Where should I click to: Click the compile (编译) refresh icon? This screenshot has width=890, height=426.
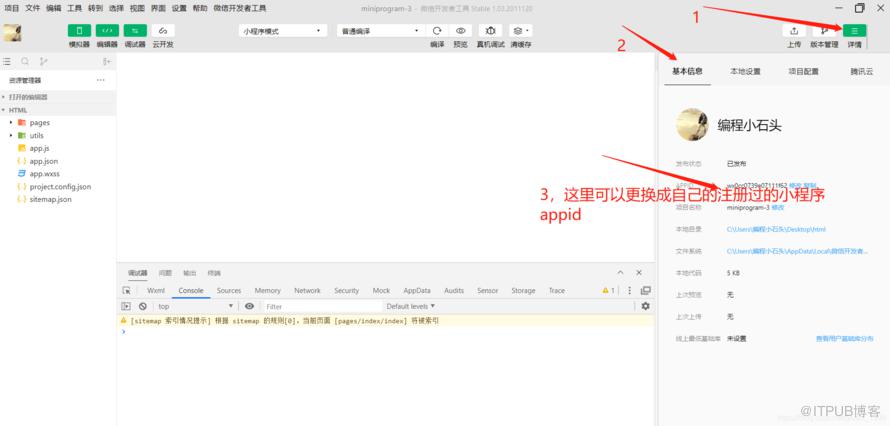pos(437,31)
